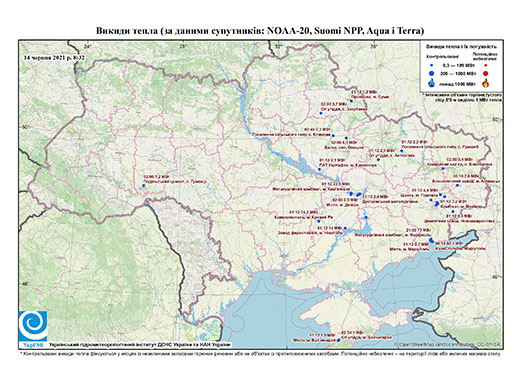This screenshot has height=368, width=520.
Task: Click the large blue circle legend icon
Action: (x=432, y=73)
